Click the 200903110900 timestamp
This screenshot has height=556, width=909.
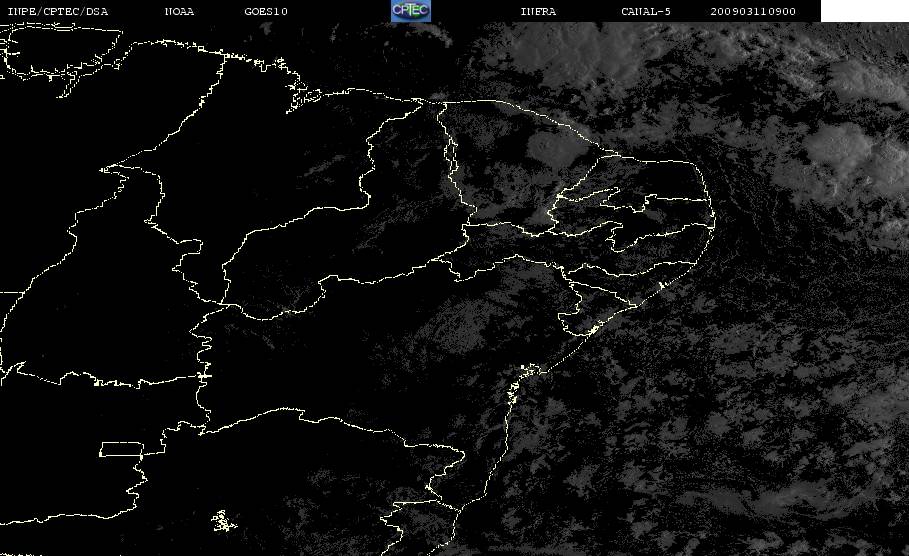point(752,12)
